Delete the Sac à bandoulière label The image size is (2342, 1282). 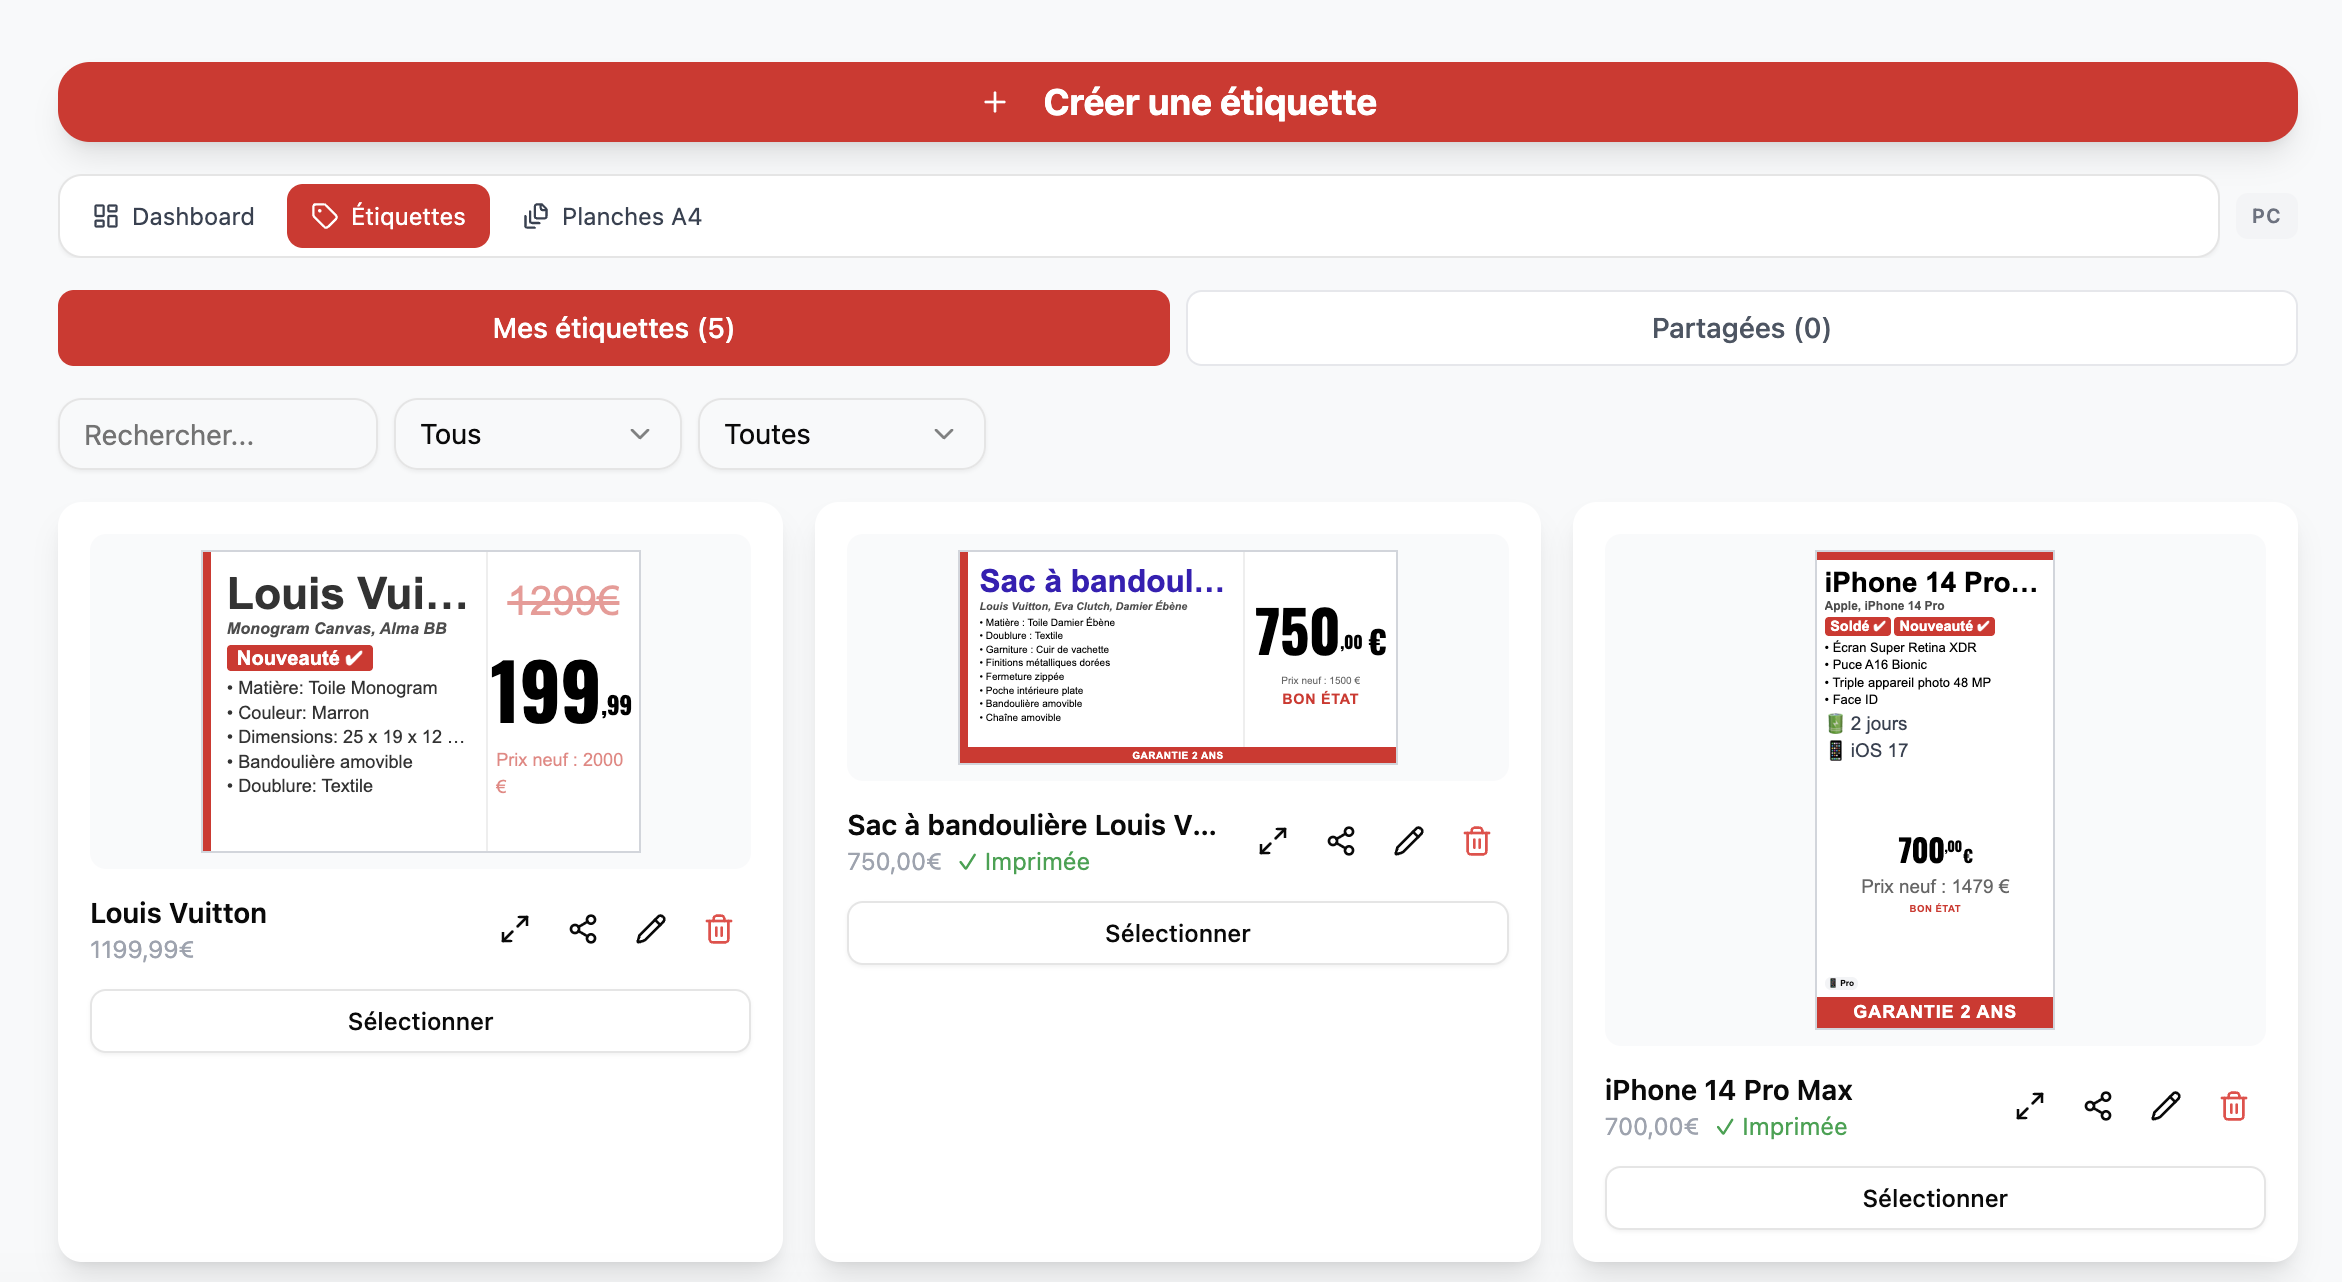[1477, 841]
